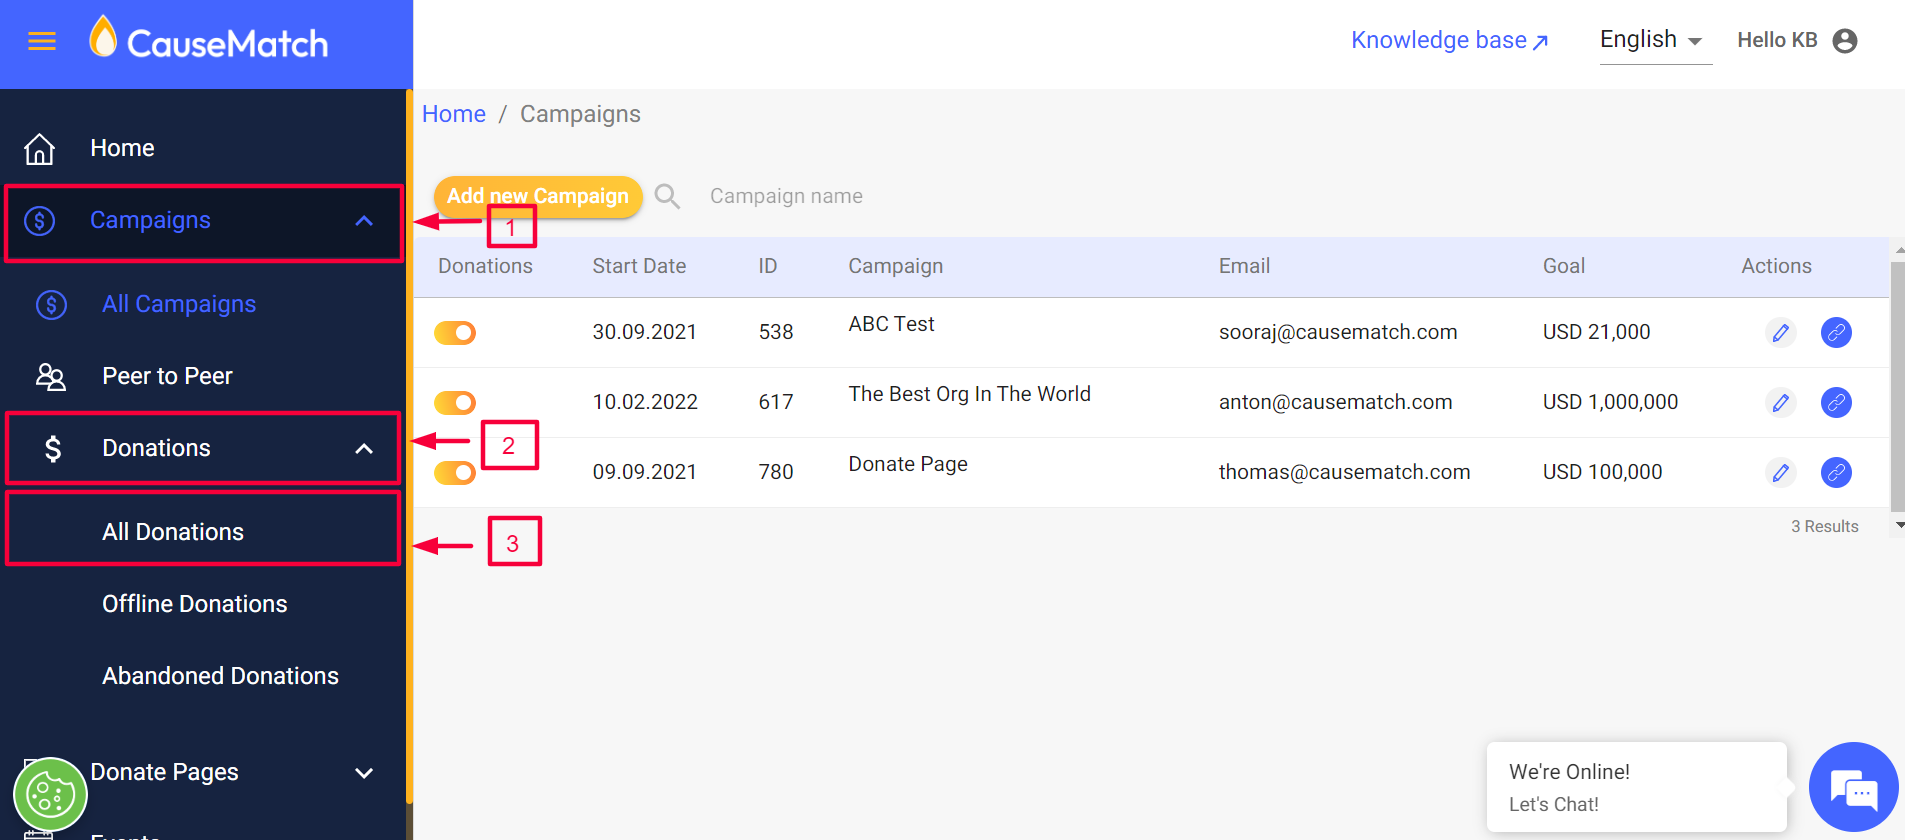Click the 10.02.2022 start date
Viewport: 1905px width, 840px height.
pos(645,402)
